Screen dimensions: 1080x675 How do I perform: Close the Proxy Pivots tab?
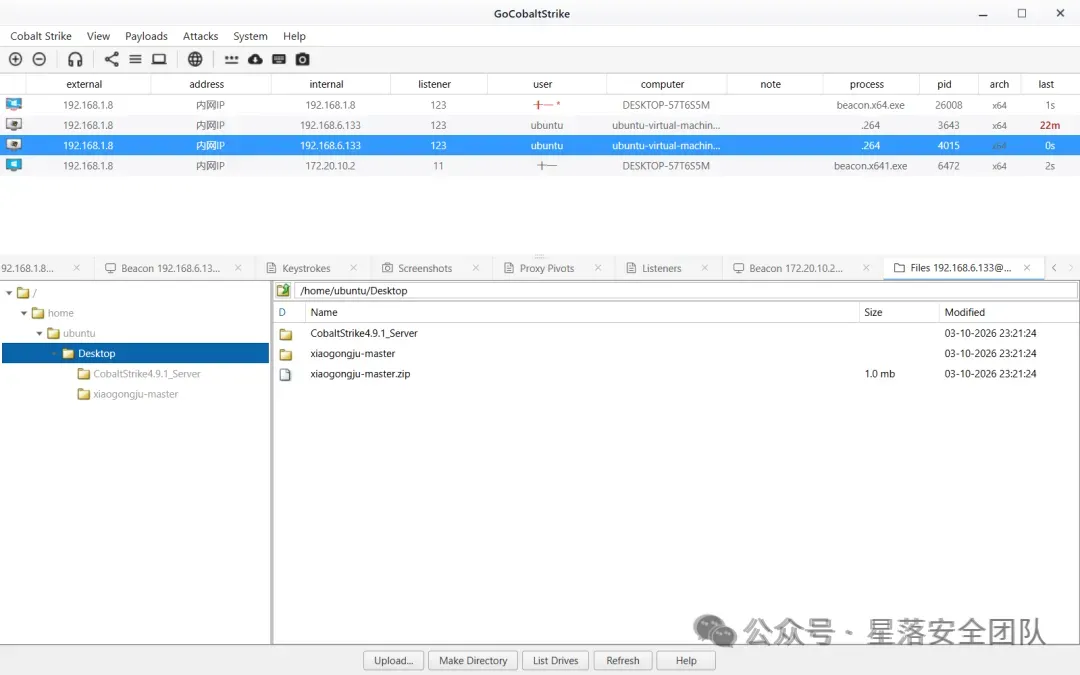coord(598,268)
